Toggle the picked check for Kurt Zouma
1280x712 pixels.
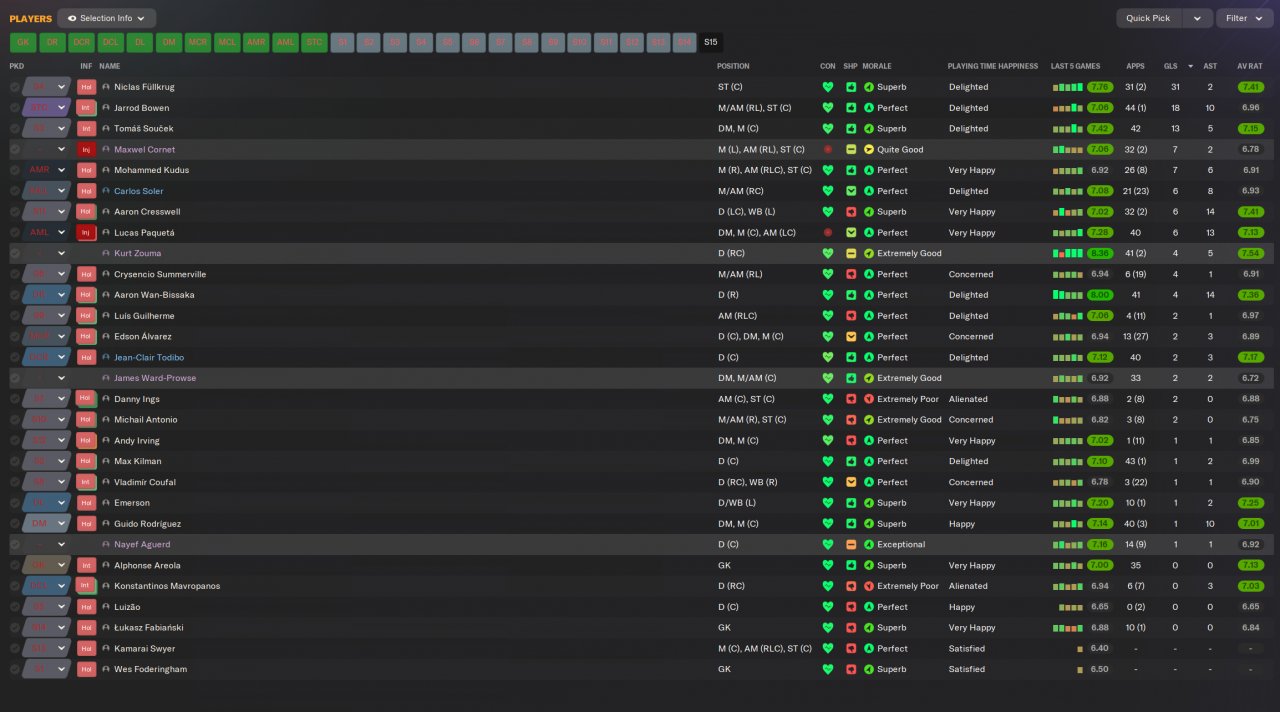(x=15, y=254)
